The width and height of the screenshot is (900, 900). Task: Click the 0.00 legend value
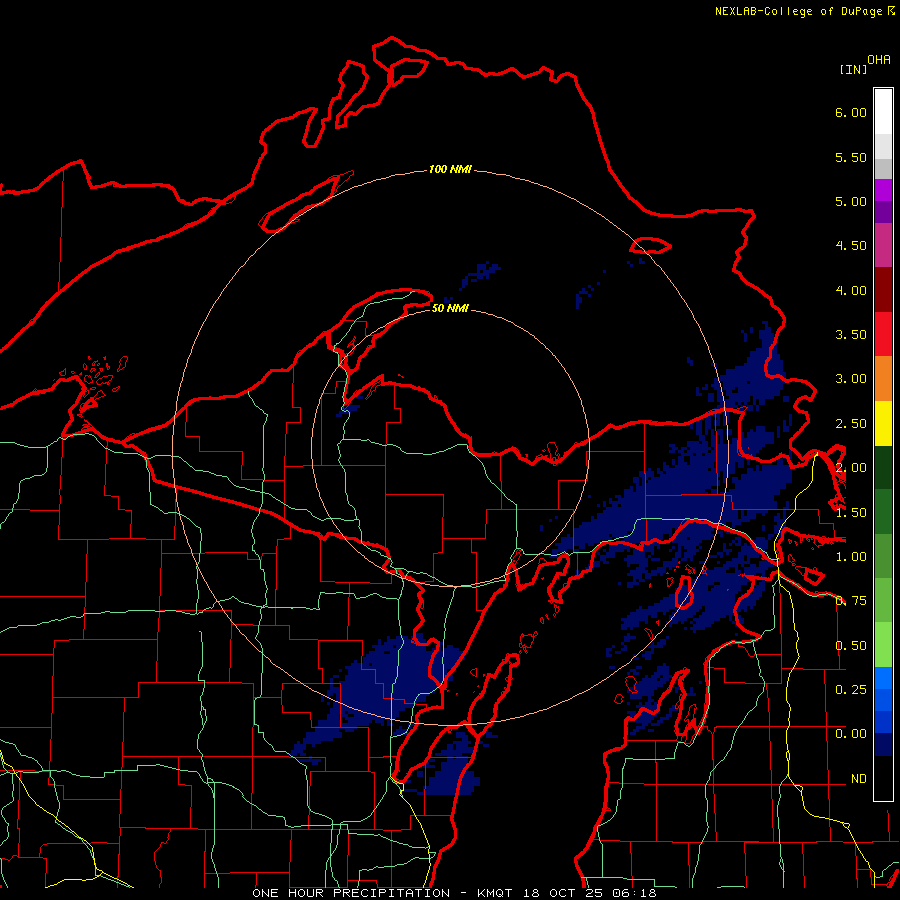(x=851, y=734)
